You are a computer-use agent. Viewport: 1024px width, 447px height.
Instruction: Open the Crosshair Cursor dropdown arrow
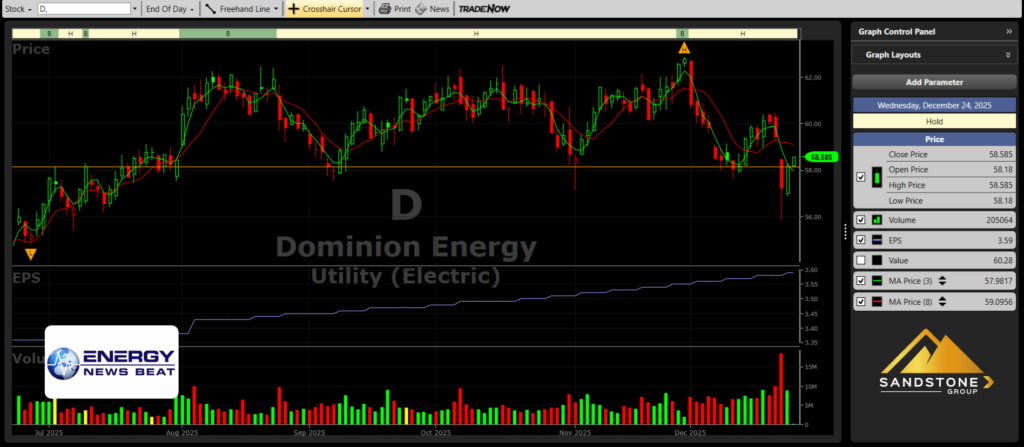(x=368, y=9)
